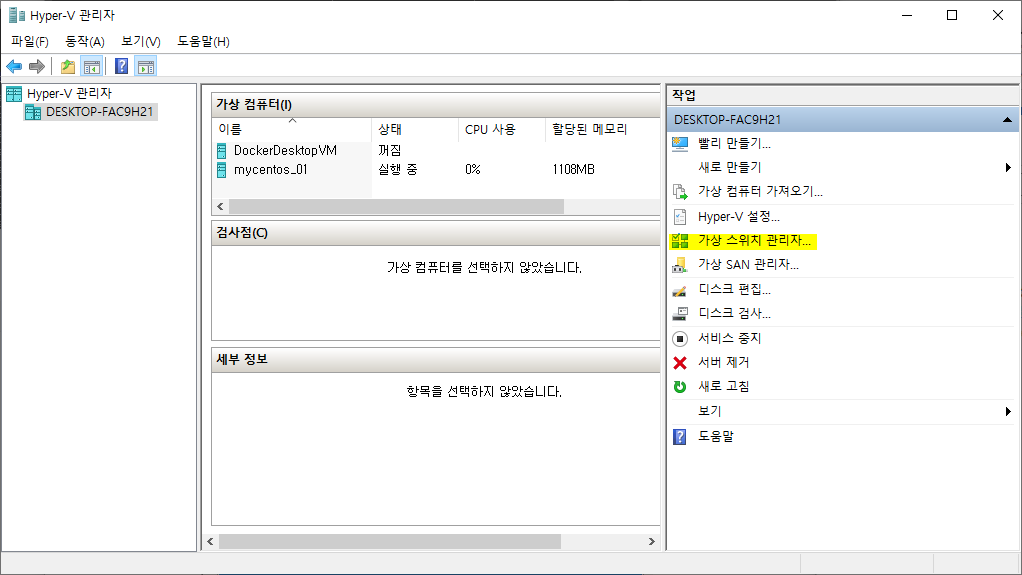1022x575 pixels.
Task: Click the Hyper-V title bar app icon
Action: coord(17,15)
